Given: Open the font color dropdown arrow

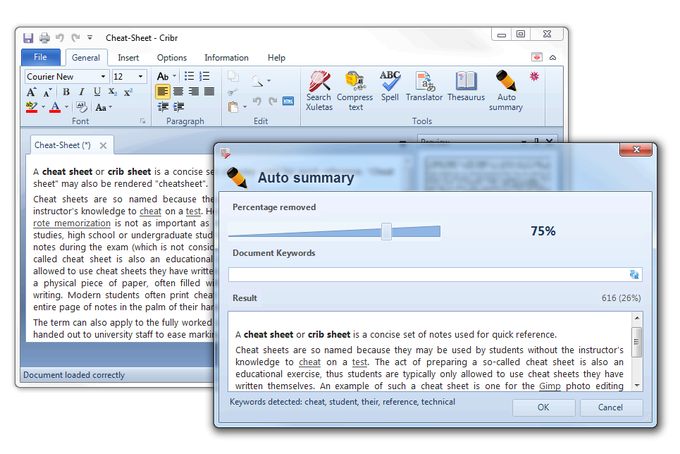Looking at the screenshot, I should coord(66,107).
